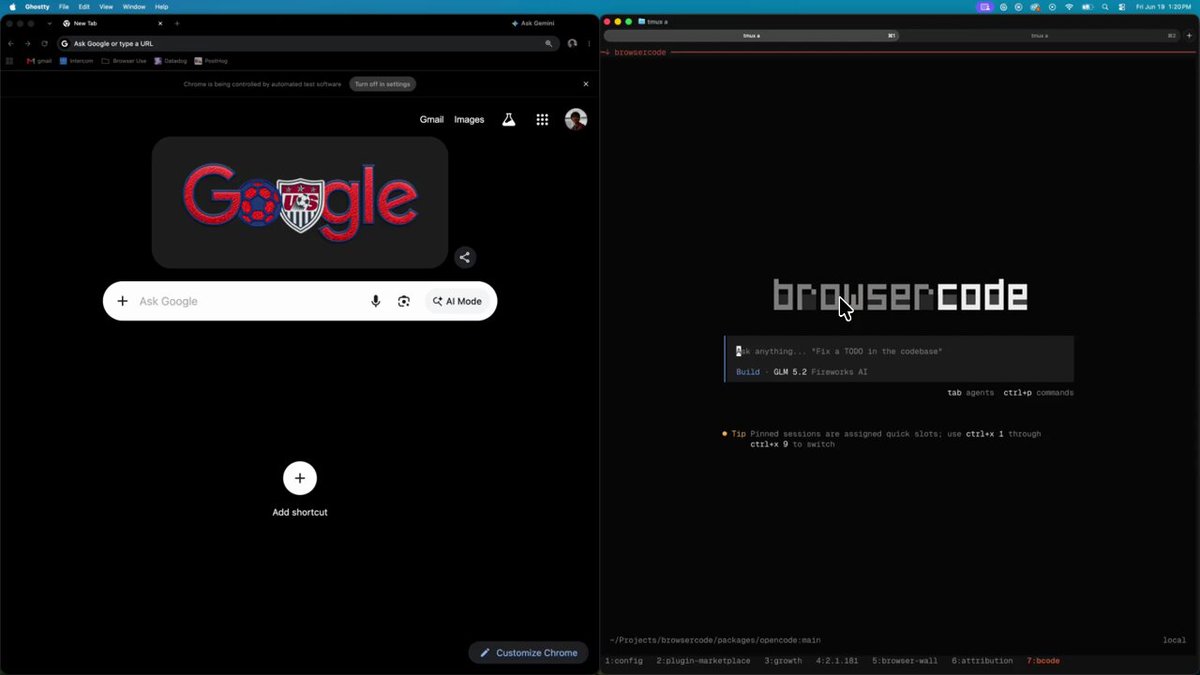
Task: Click the magnifier icon in address bar
Action: click(548, 44)
